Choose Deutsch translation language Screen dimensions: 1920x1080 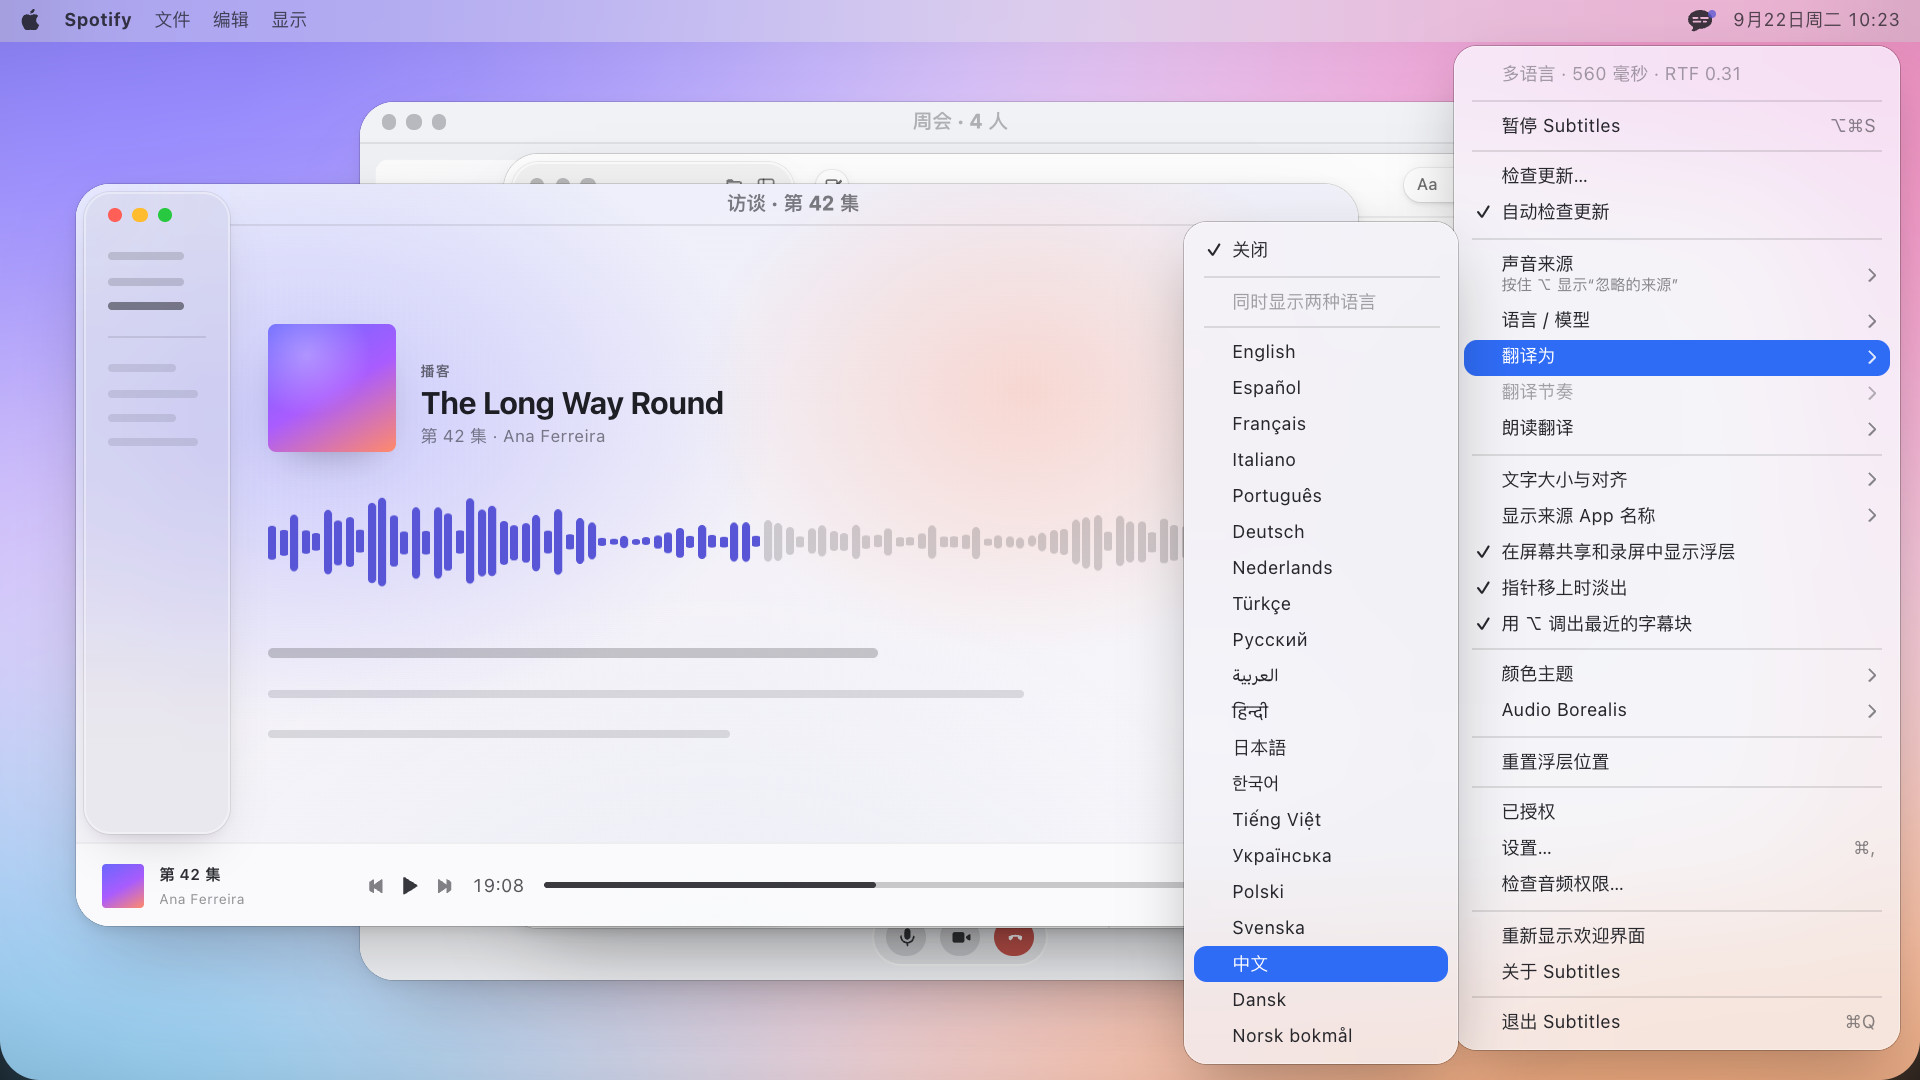pos(1321,532)
